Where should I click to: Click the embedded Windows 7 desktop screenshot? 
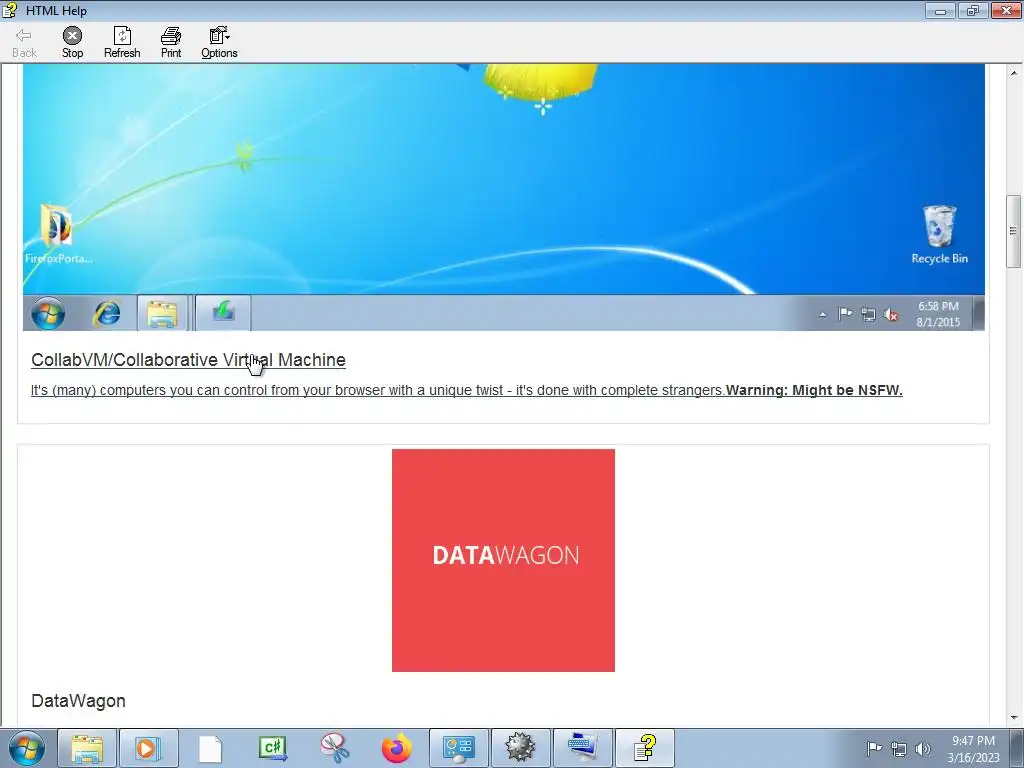coord(504,197)
